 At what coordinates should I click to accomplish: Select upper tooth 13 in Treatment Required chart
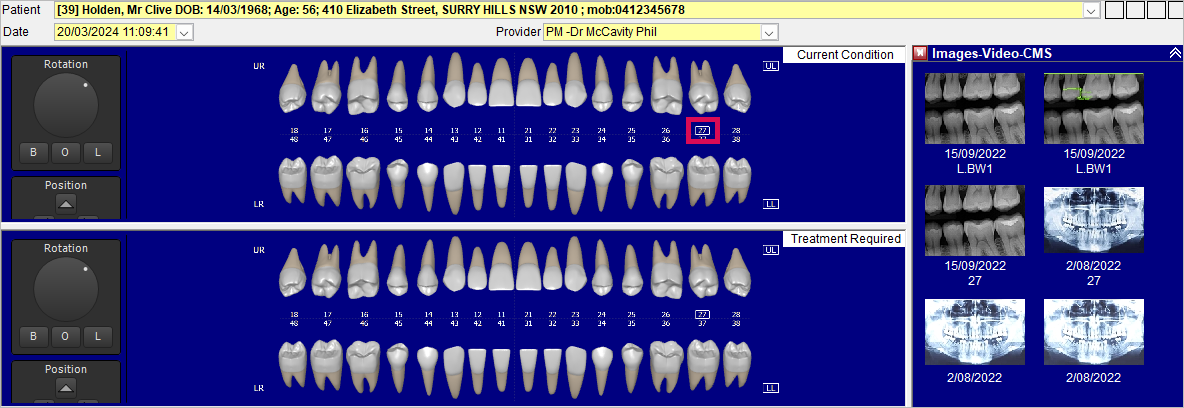click(454, 270)
